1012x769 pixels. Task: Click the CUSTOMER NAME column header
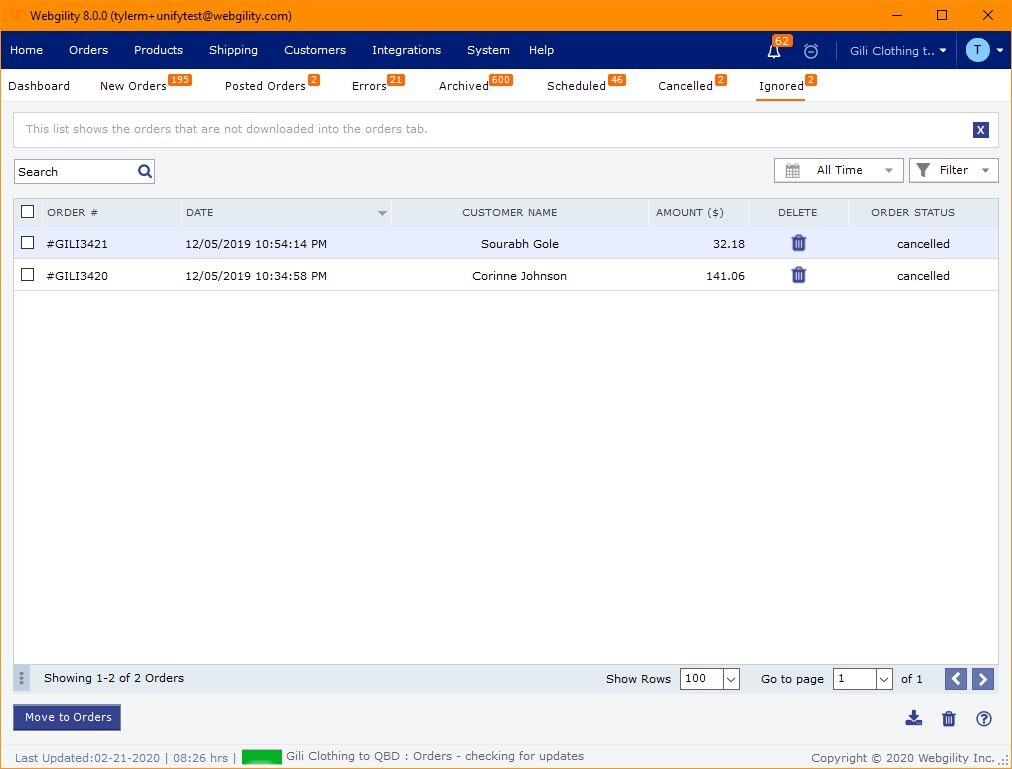tap(509, 212)
